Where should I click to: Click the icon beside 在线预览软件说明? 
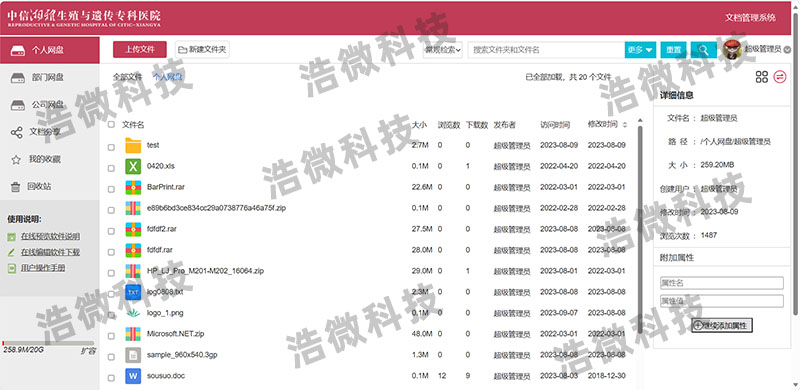(12, 237)
